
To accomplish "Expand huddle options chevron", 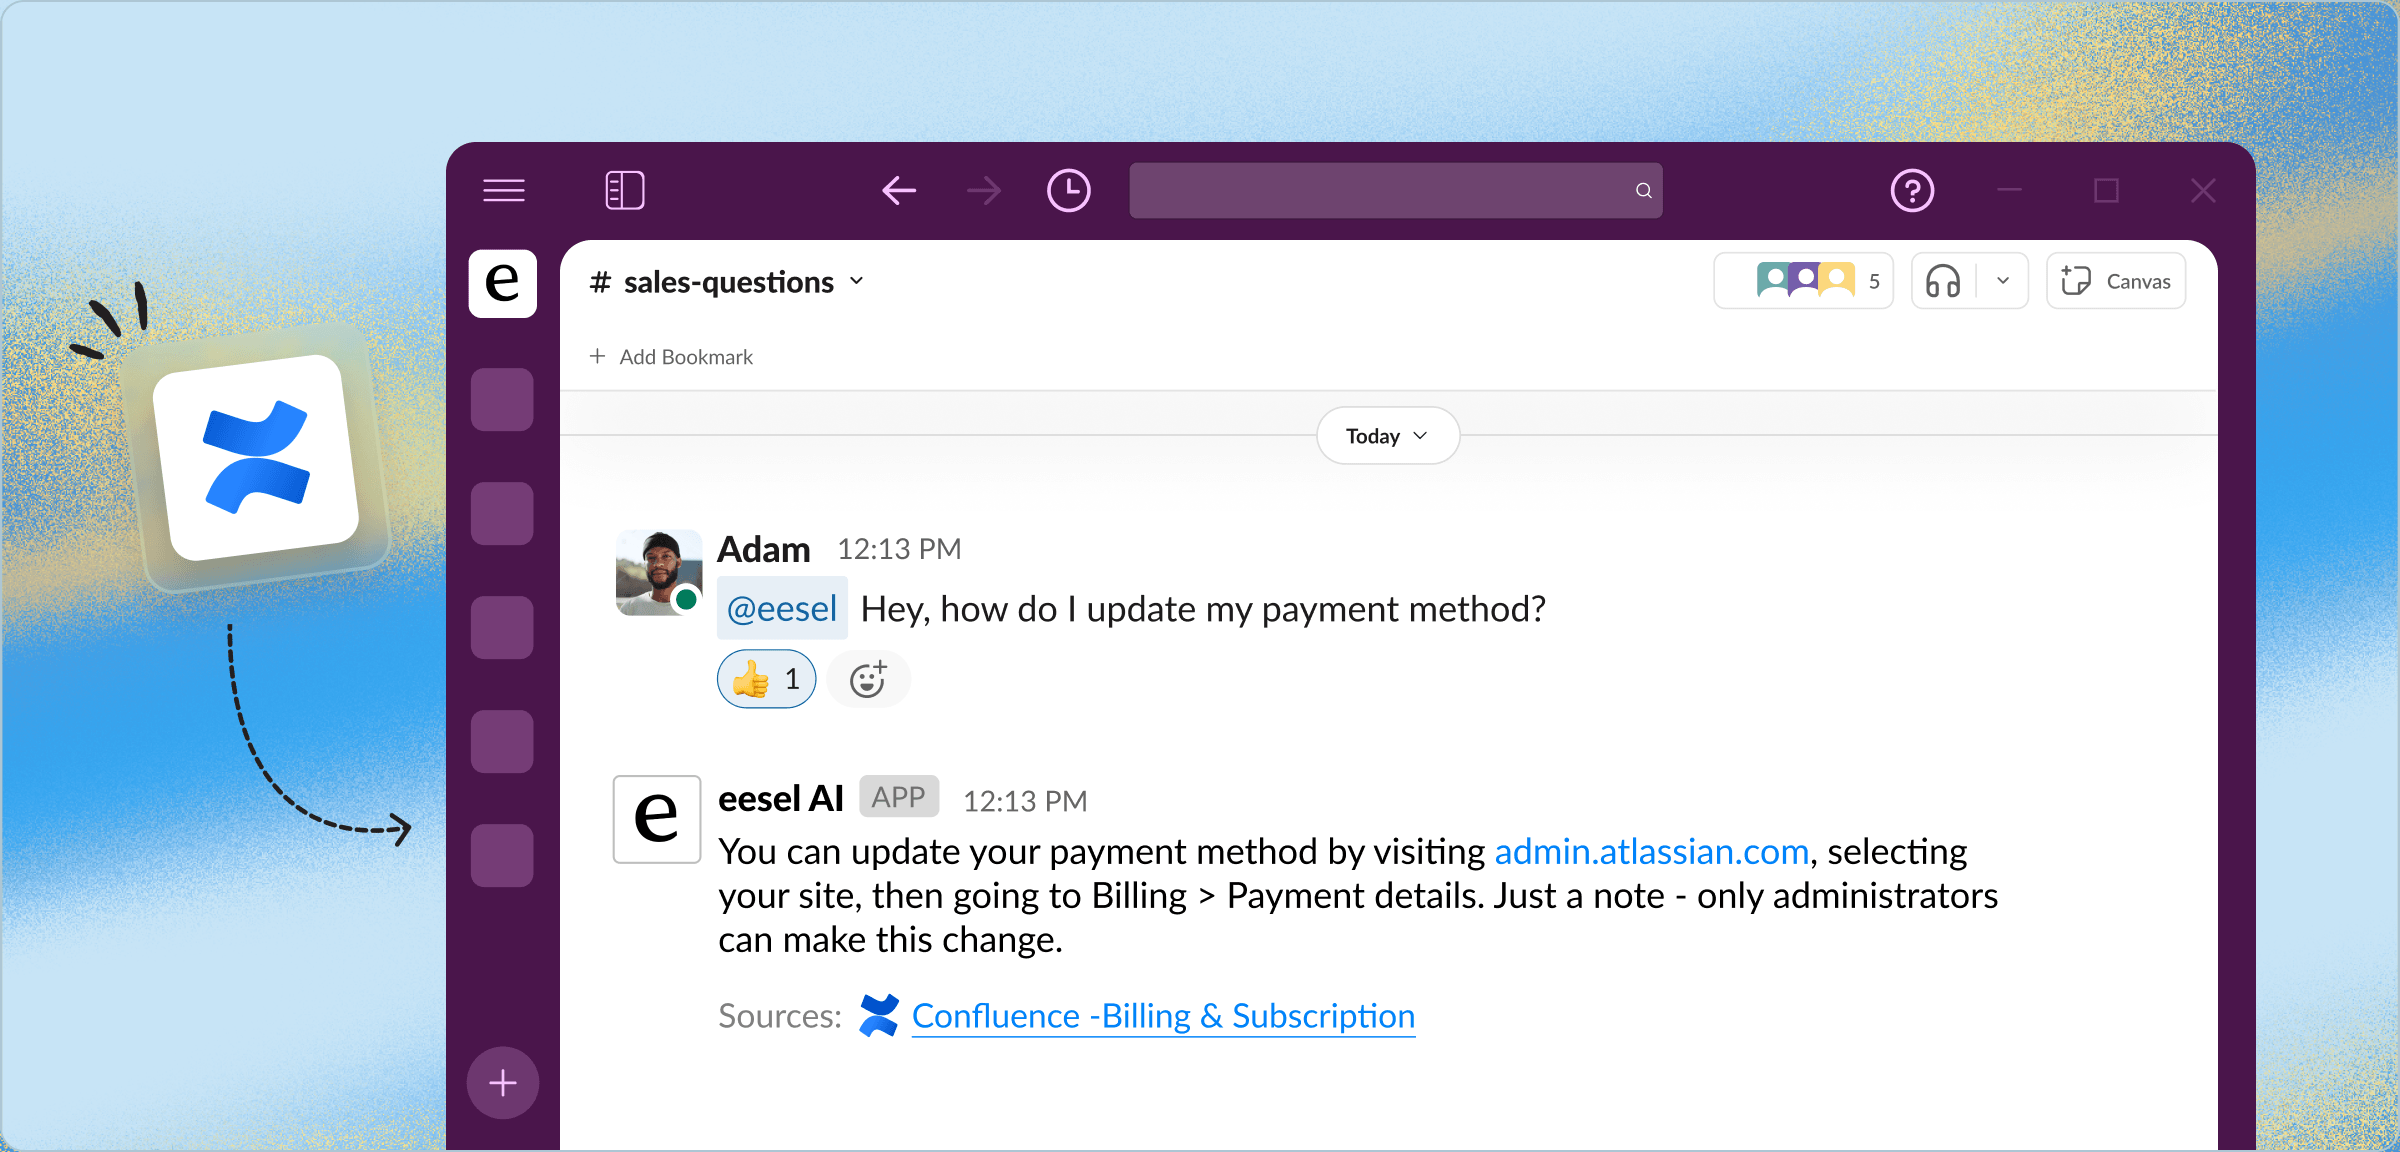I will click(x=2003, y=281).
